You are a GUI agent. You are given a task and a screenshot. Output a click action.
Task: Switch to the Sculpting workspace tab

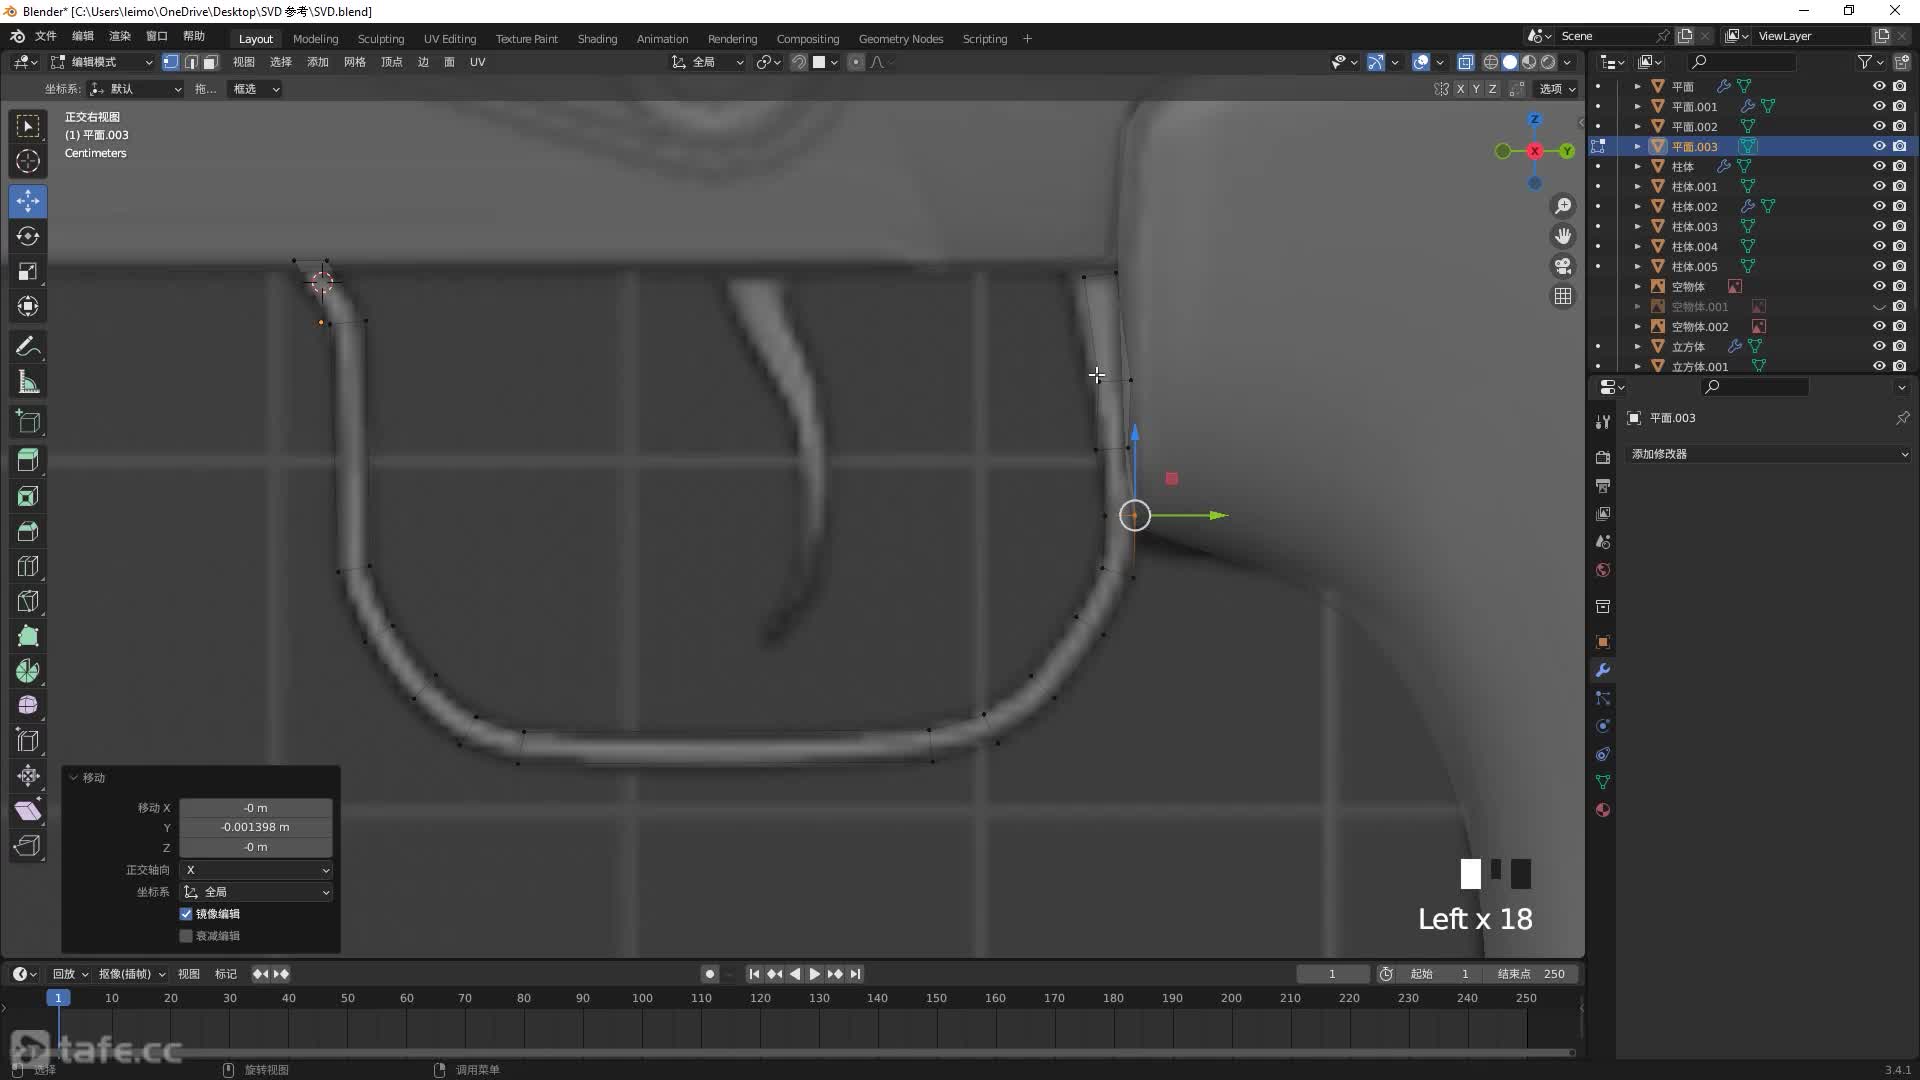(381, 39)
